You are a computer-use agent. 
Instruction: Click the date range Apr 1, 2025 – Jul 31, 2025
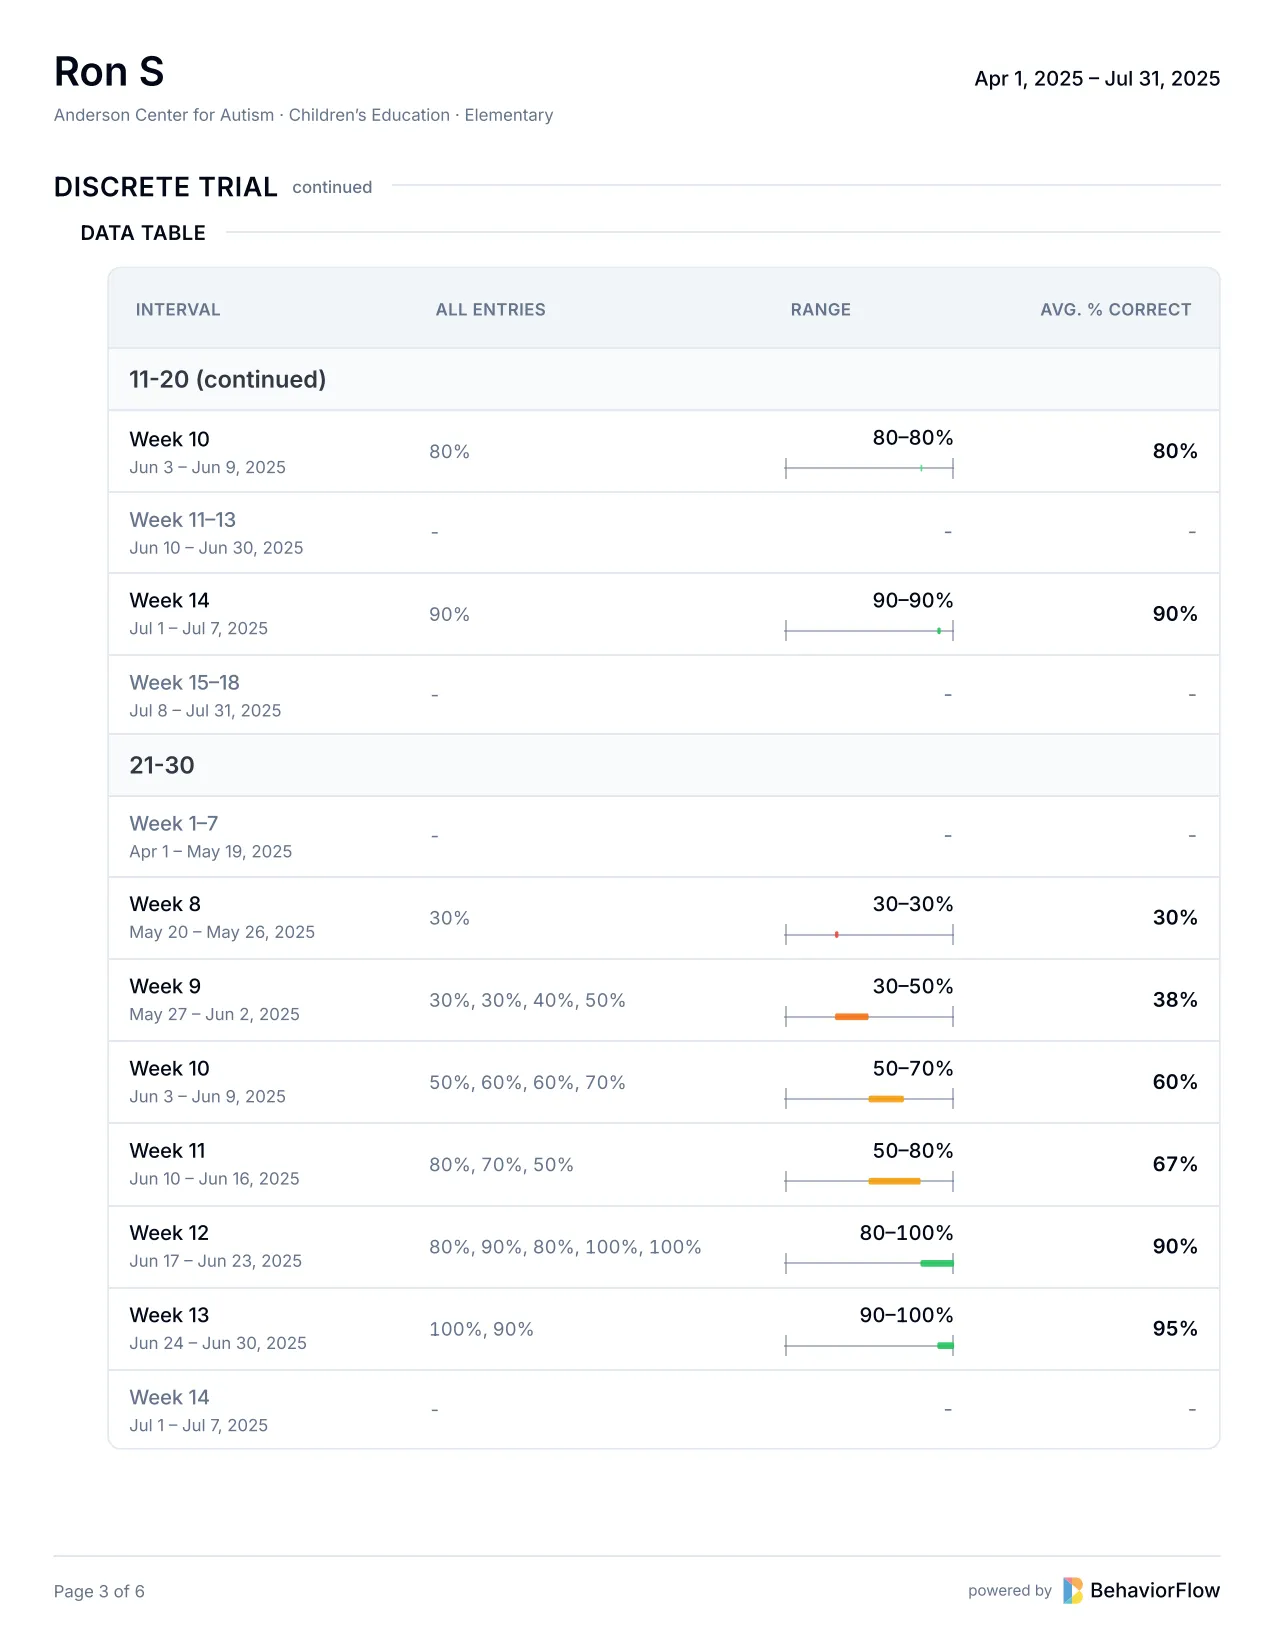click(x=1097, y=79)
